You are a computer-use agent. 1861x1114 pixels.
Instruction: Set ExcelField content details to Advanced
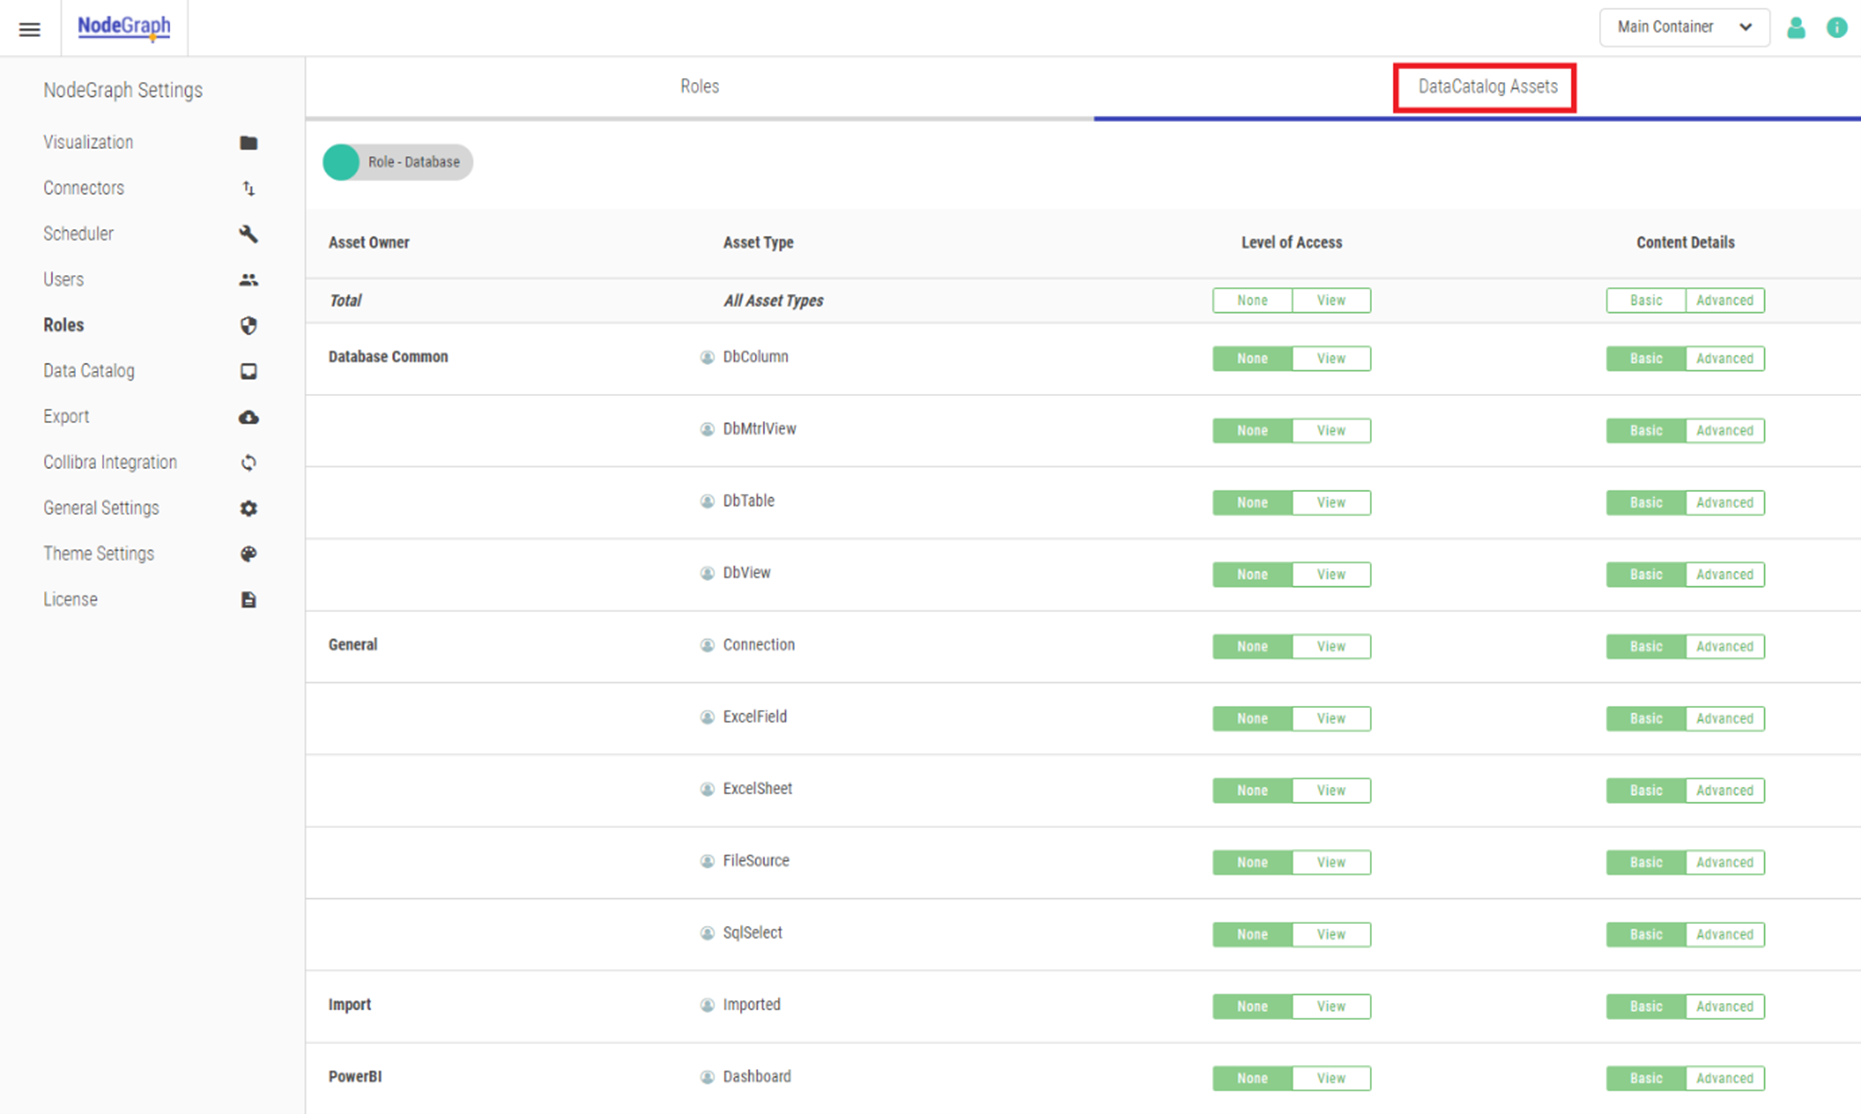1725,718
